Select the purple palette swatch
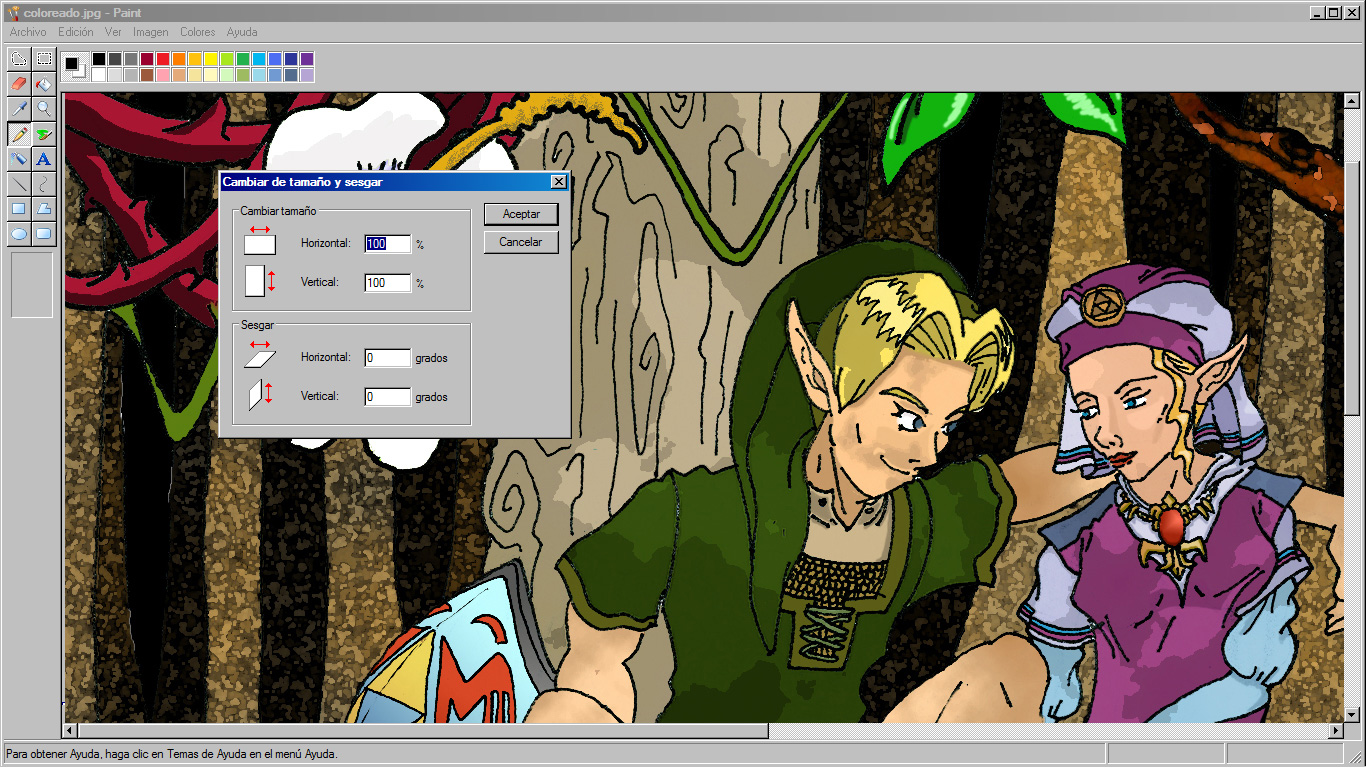 click(307, 59)
